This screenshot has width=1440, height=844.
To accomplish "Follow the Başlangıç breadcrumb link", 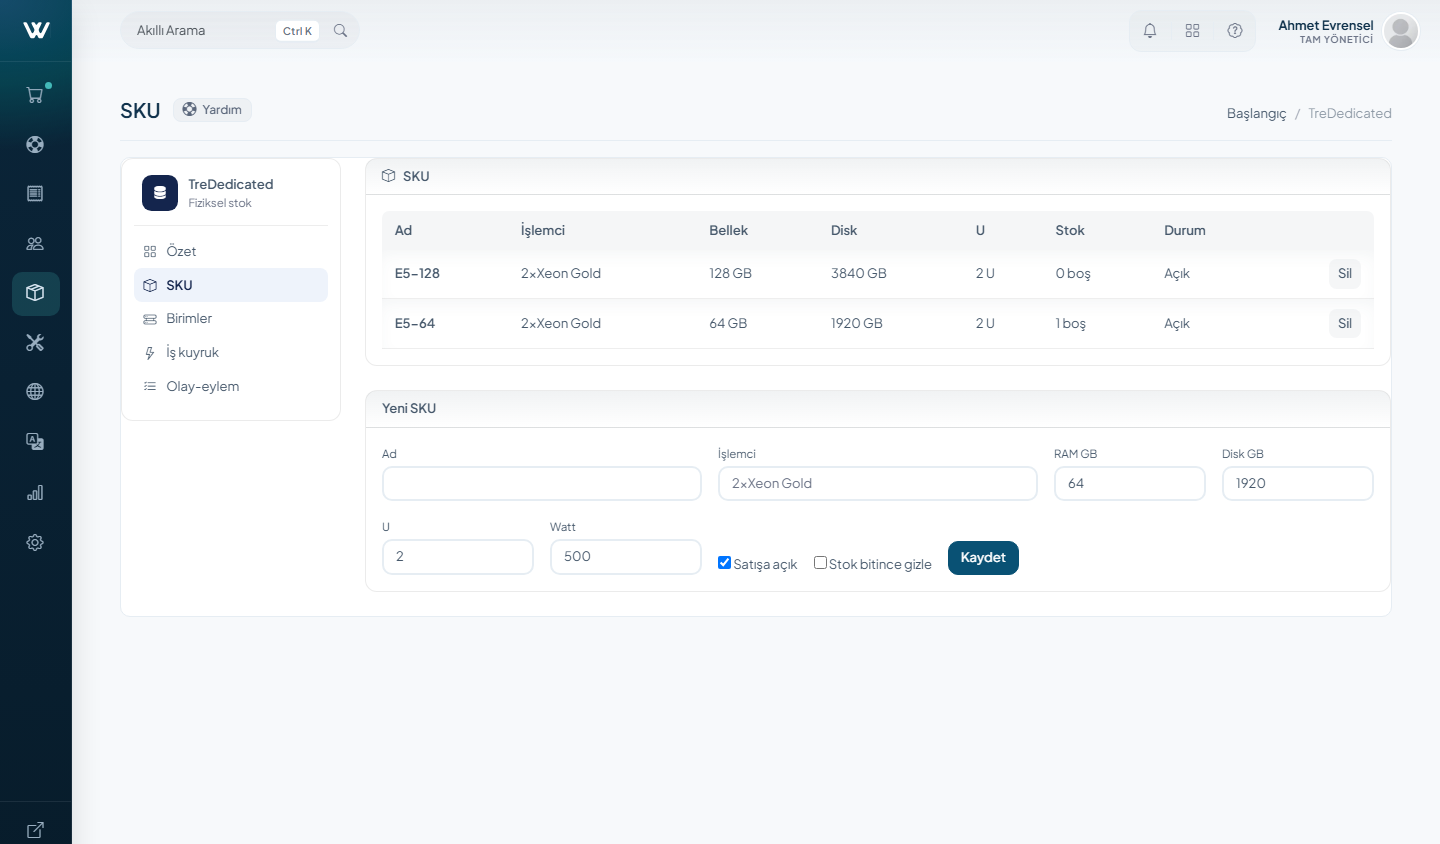I will [x=1256, y=113].
